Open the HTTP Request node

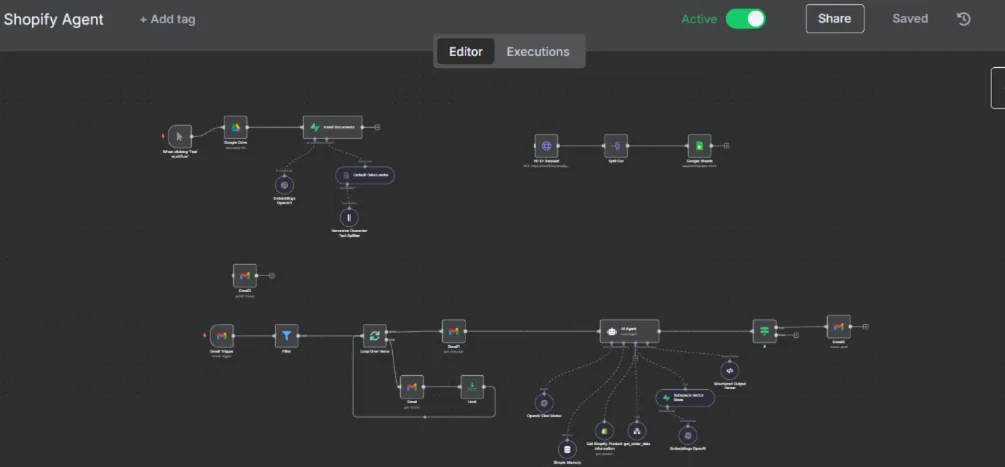546,146
